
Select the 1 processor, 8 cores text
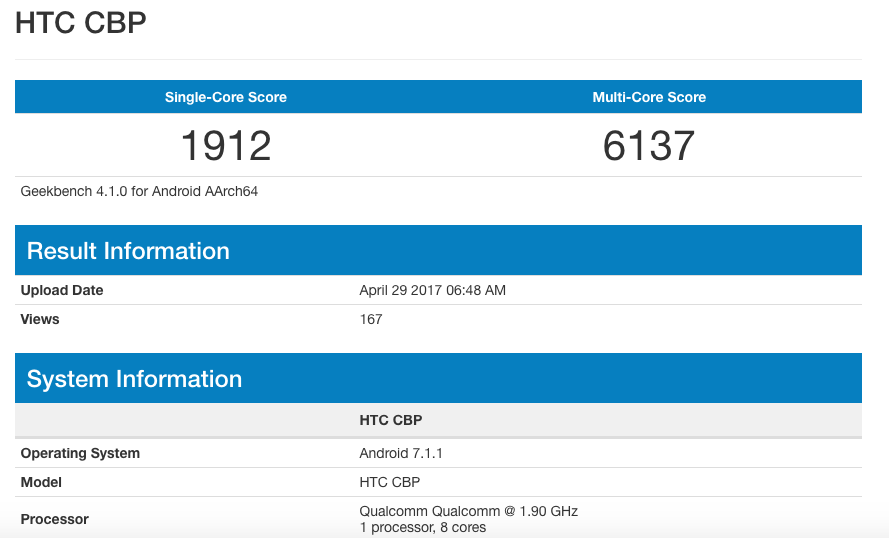coord(422,528)
